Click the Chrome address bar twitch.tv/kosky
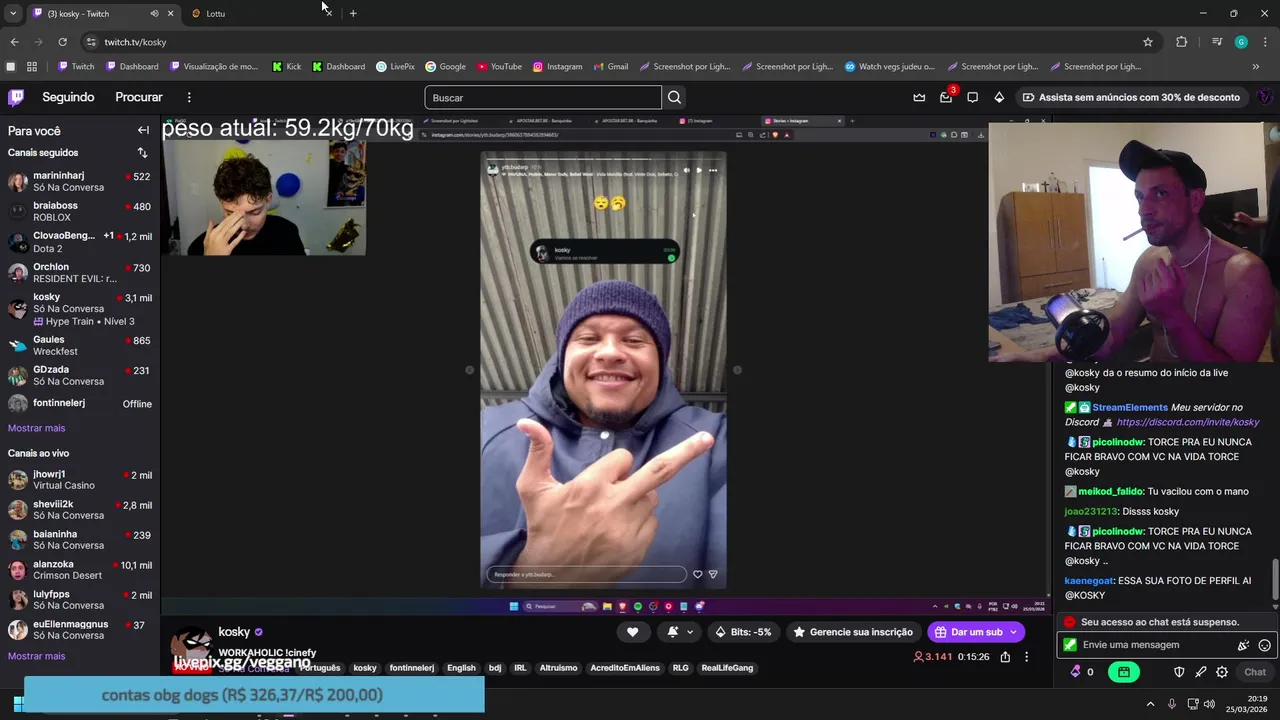The image size is (1280, 720). 620,42
